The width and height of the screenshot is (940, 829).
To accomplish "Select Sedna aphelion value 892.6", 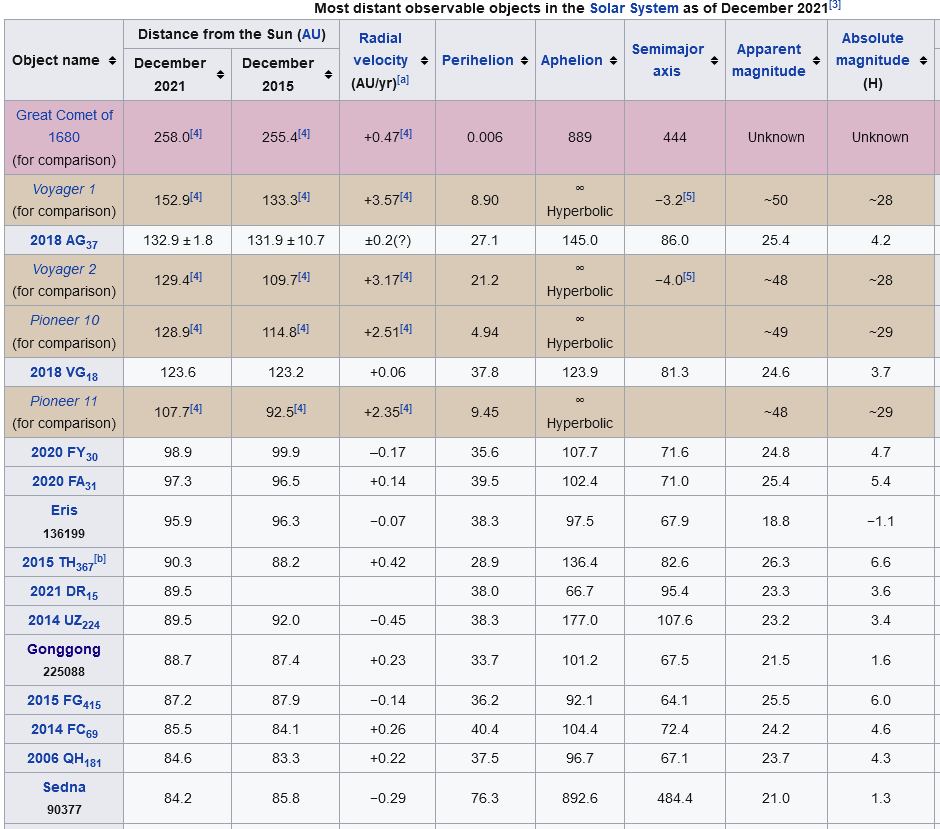I will (x=580, y=798).
